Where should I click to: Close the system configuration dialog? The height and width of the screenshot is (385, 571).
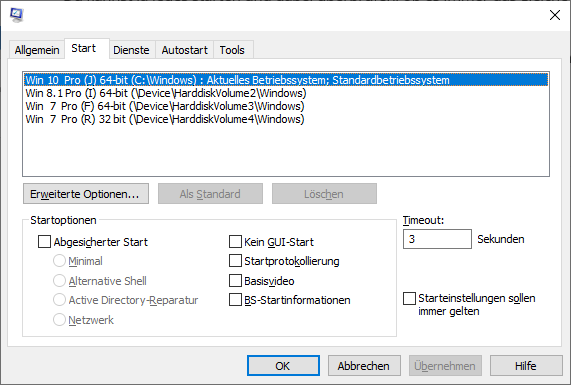tap(555, 15)
